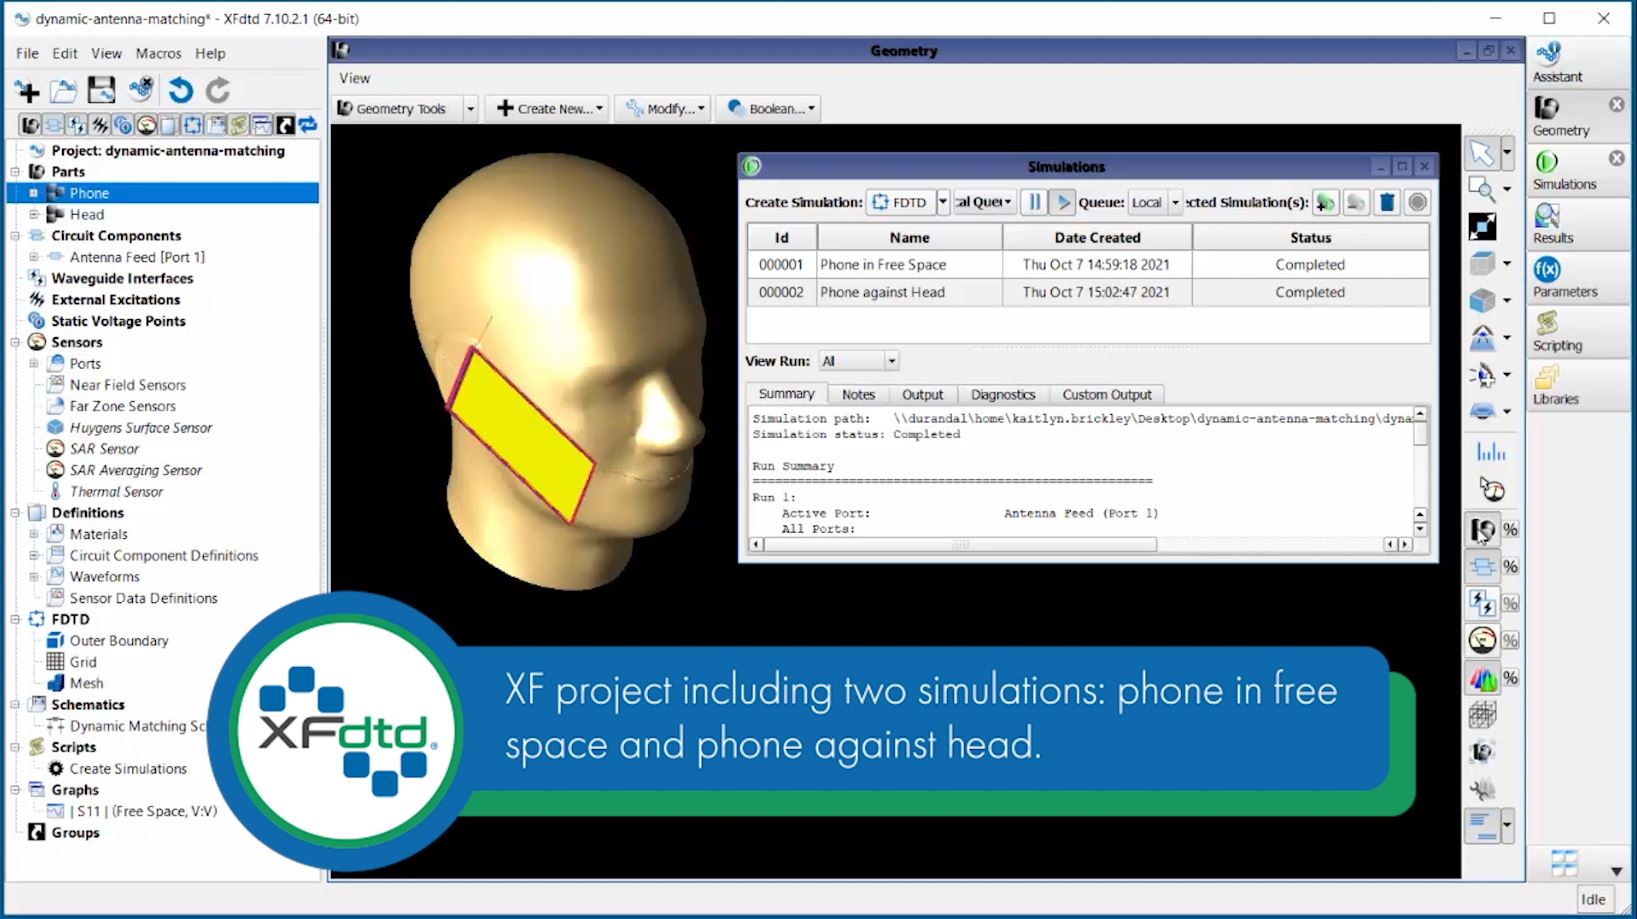
Task: Undo the last action
Action: coord(179,90)
